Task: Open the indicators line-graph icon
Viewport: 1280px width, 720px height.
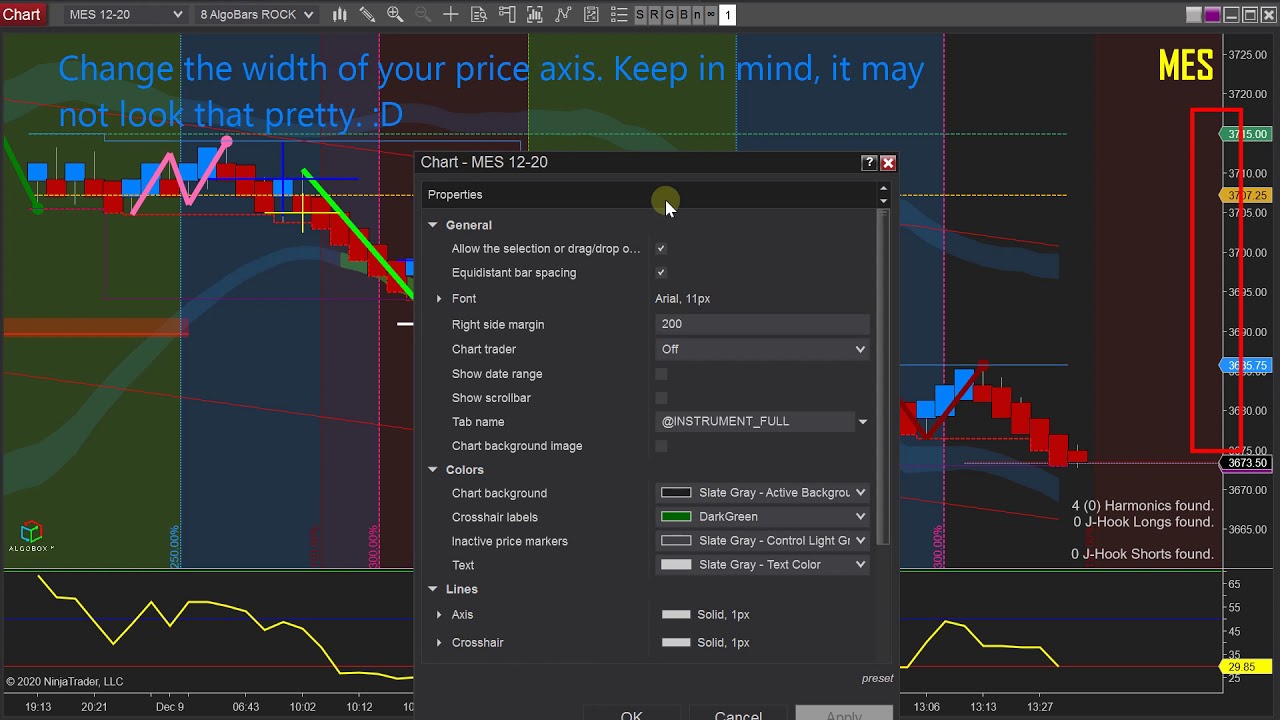Action: [x=563, y=14]
